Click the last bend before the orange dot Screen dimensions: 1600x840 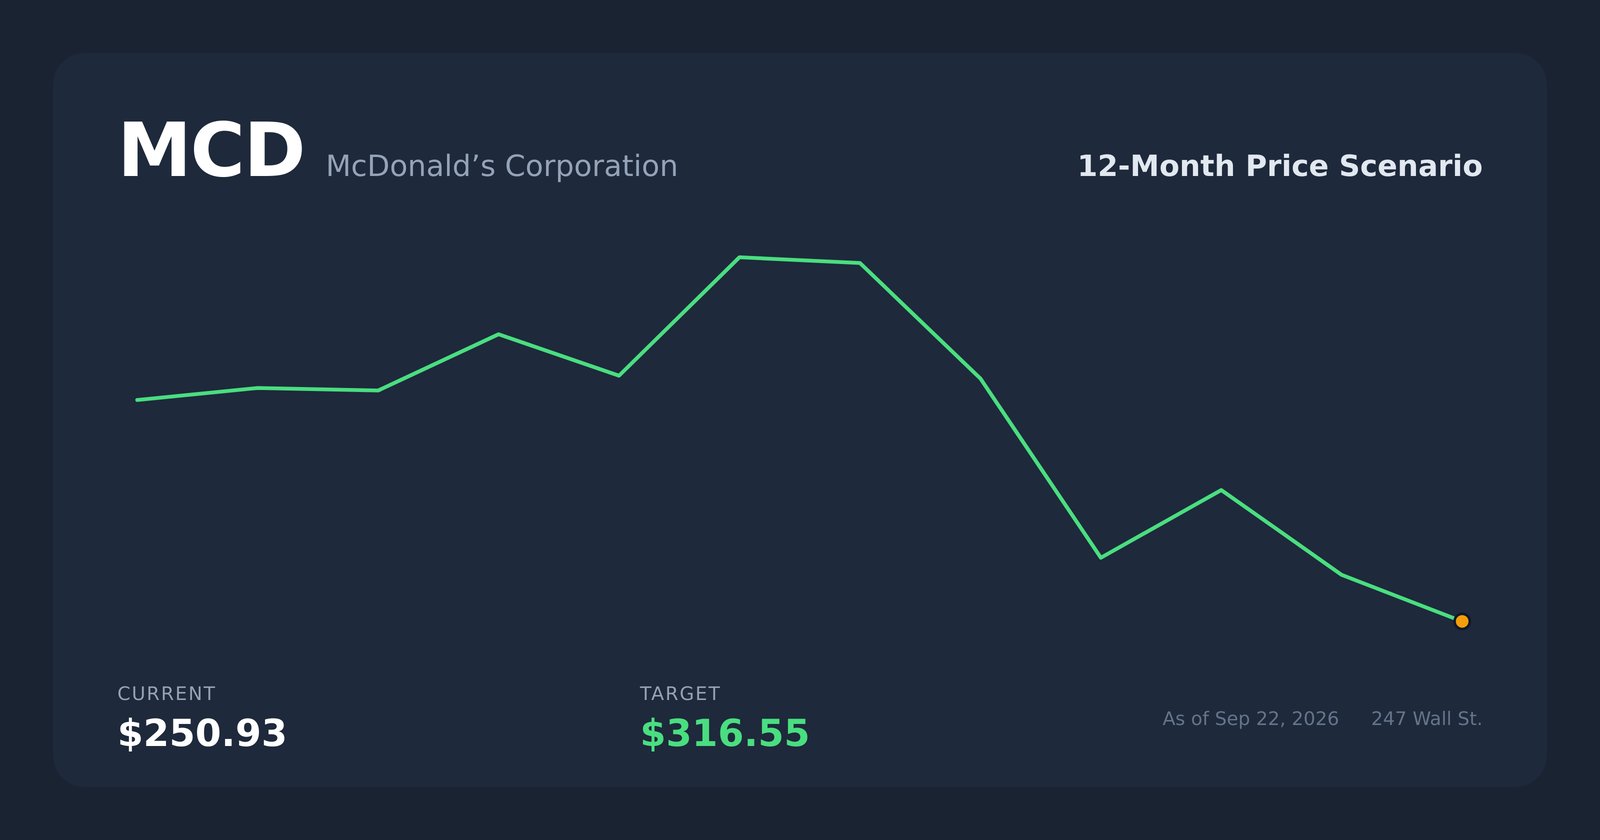tap(1341, 574)
